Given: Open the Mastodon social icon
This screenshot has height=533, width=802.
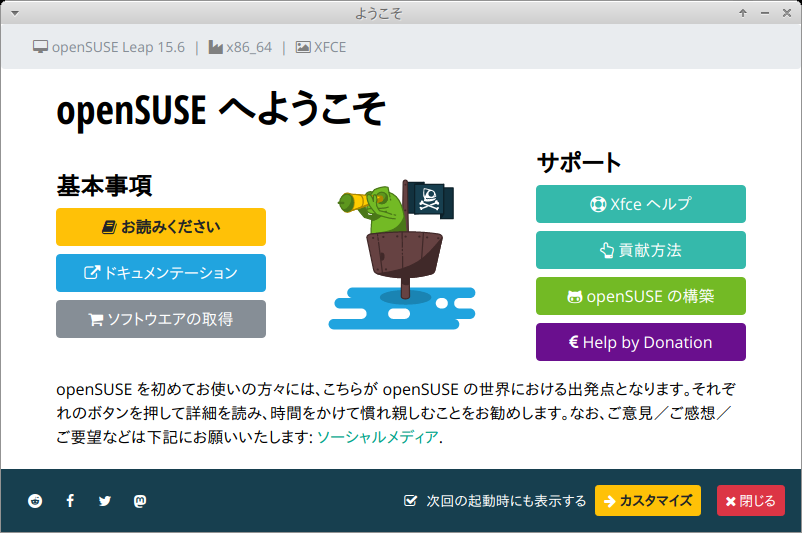Looking at the screenshot, I should point(140,501).
